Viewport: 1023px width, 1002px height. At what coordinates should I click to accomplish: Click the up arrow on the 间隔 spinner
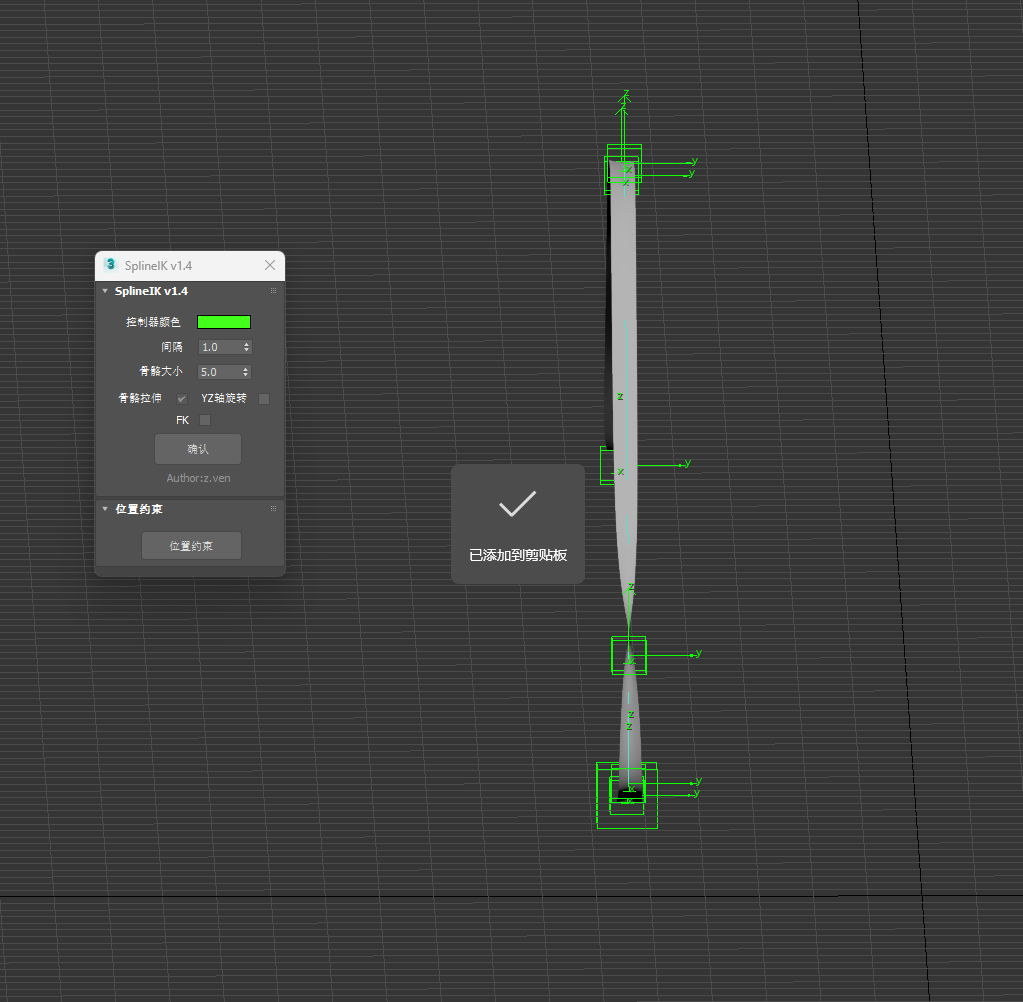[246, 342]
